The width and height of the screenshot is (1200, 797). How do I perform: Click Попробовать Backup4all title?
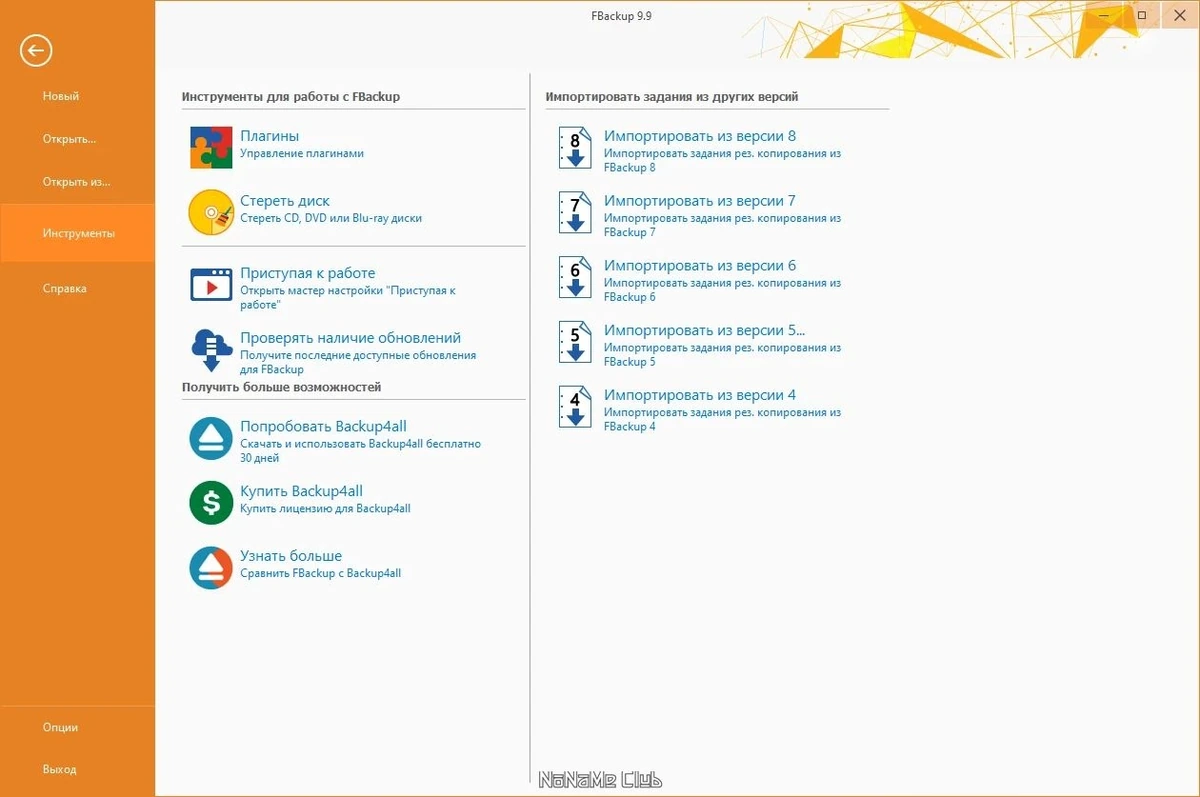[x=323, y=426]
